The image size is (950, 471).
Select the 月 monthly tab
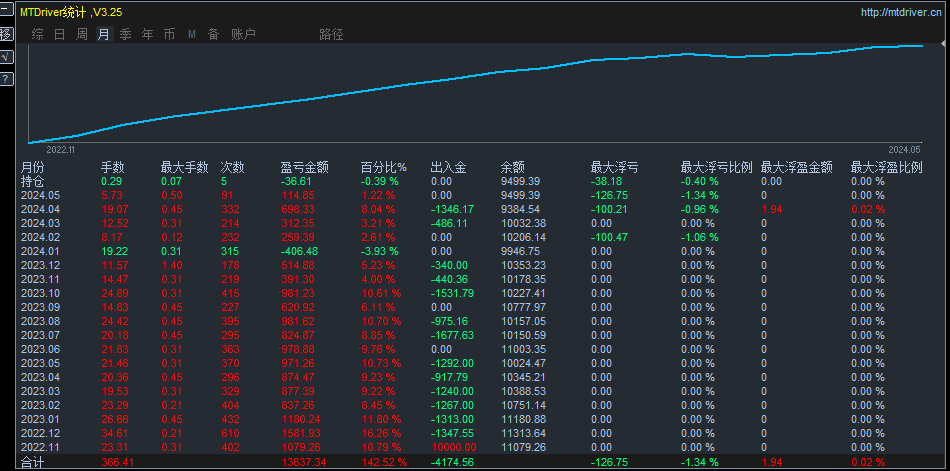104,35
